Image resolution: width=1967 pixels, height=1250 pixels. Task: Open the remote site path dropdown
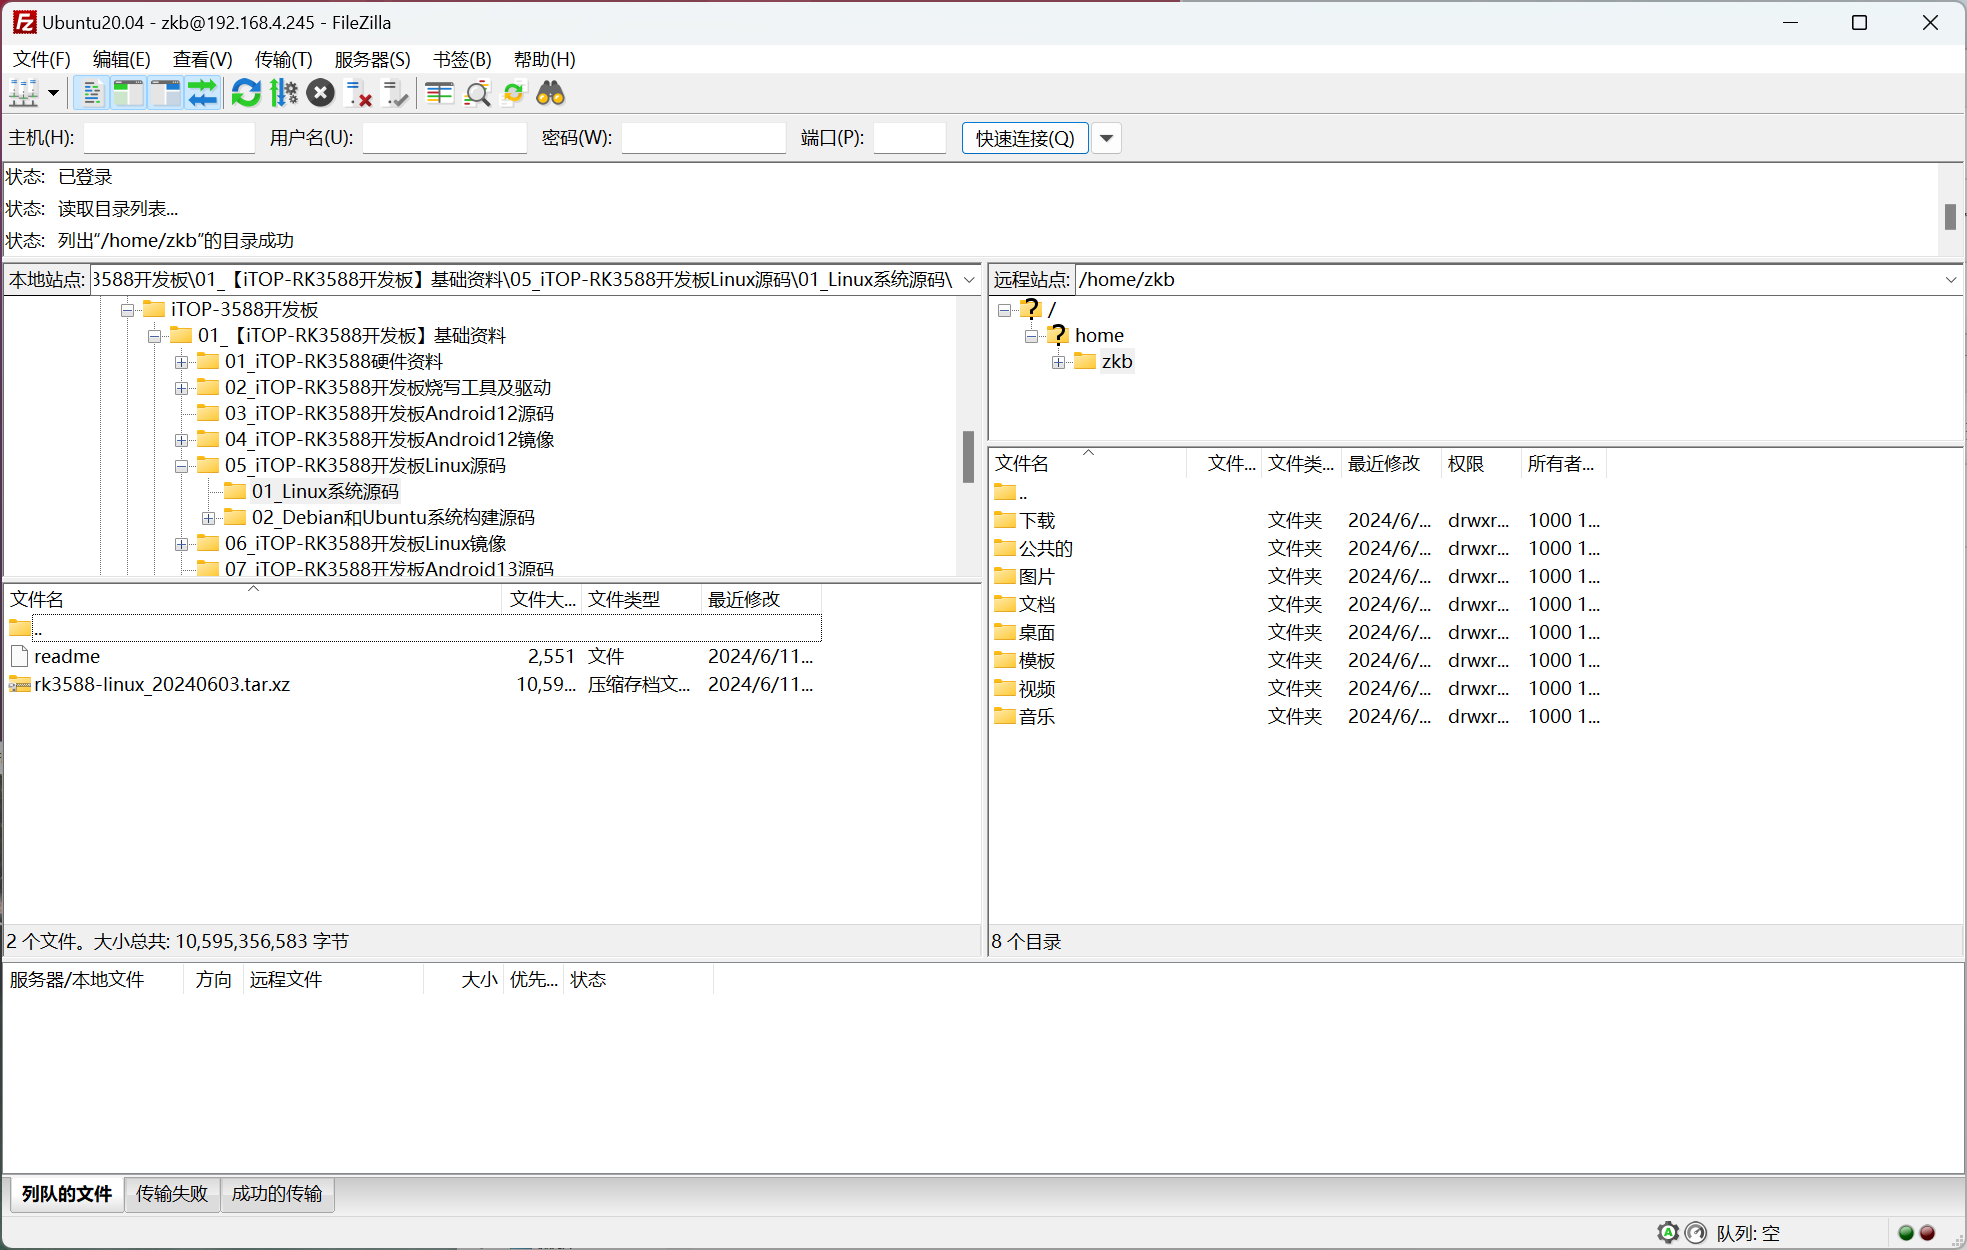(1950, 280)
